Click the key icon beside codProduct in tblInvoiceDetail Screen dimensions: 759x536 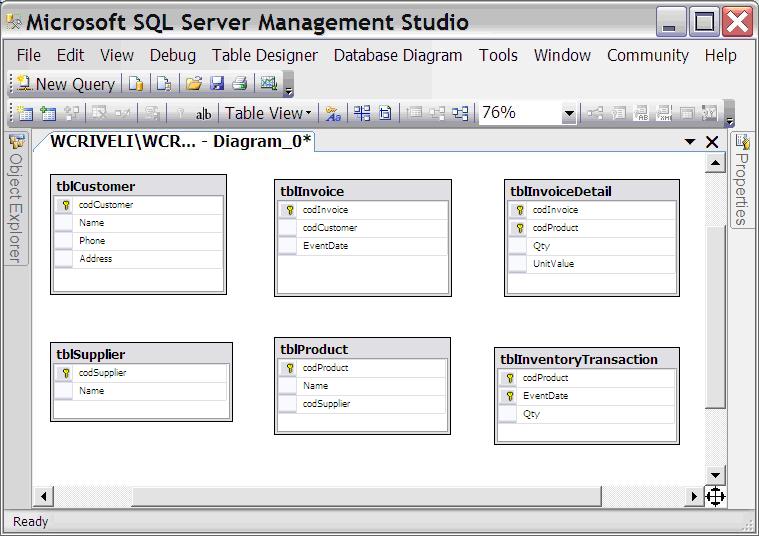click(519, 228)
